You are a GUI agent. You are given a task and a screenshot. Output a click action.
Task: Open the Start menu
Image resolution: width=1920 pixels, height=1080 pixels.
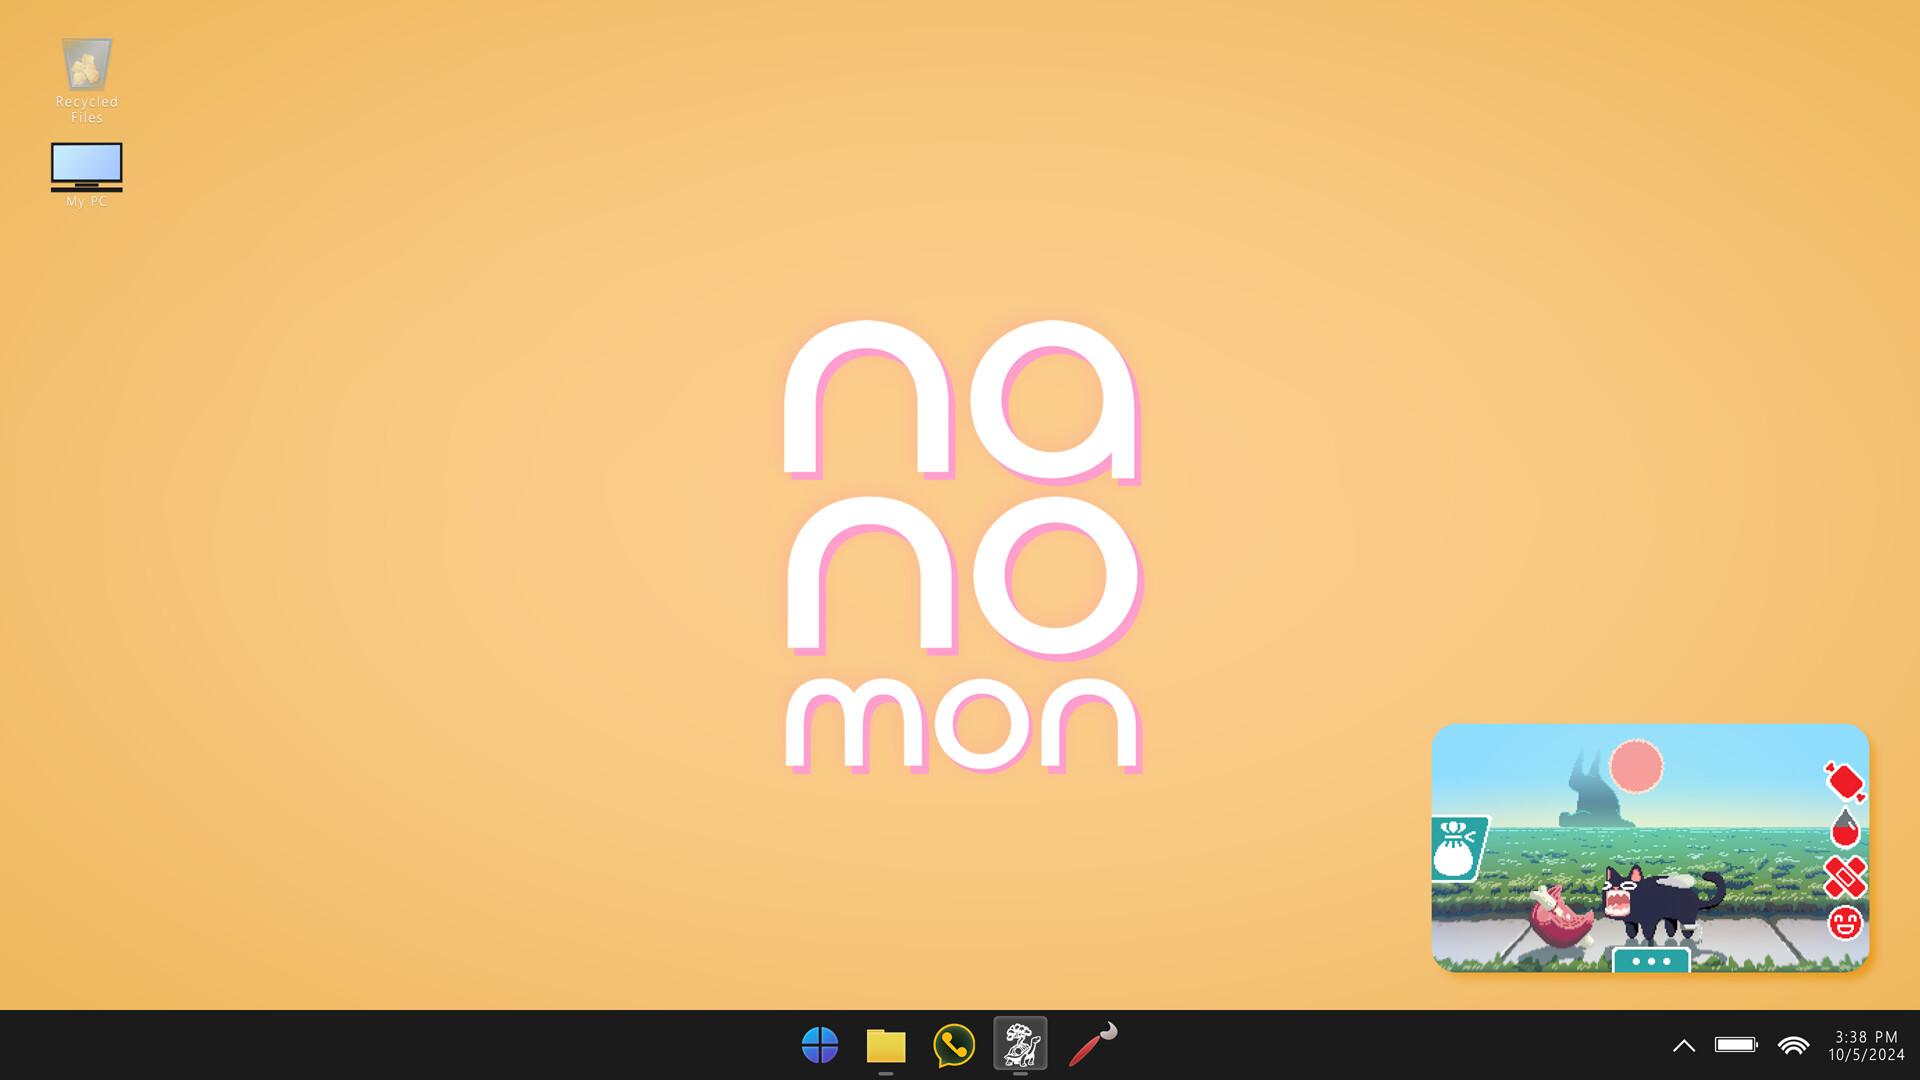[x=820, y=1044]
